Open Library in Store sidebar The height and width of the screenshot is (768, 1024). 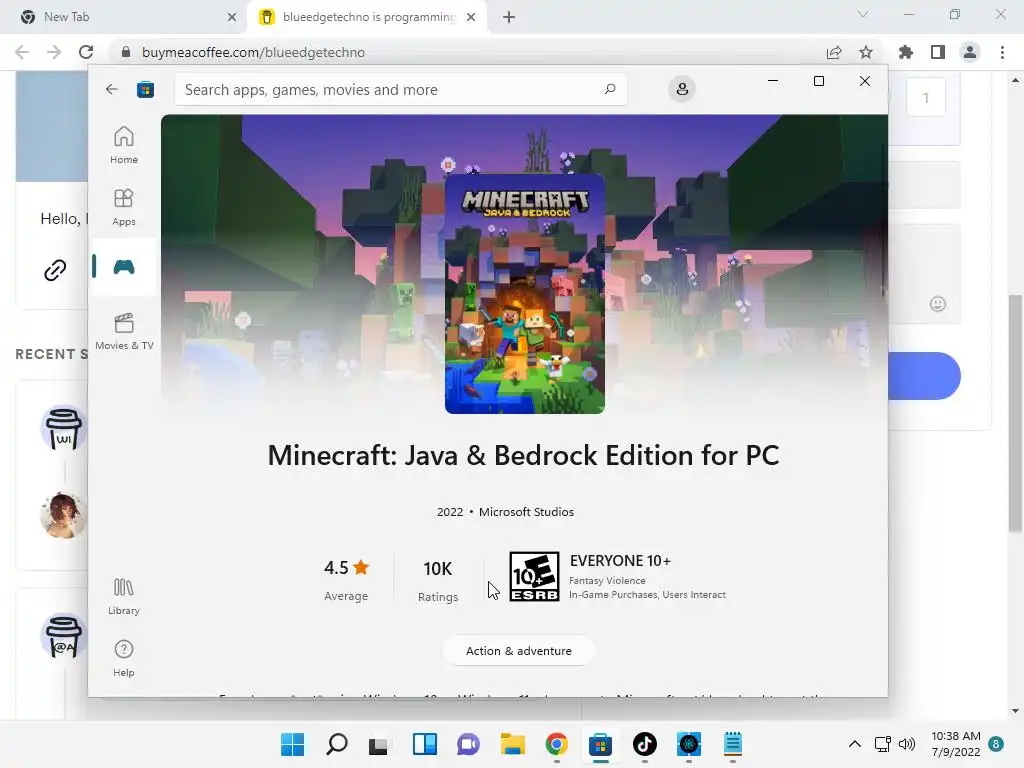tap(123, 597)
